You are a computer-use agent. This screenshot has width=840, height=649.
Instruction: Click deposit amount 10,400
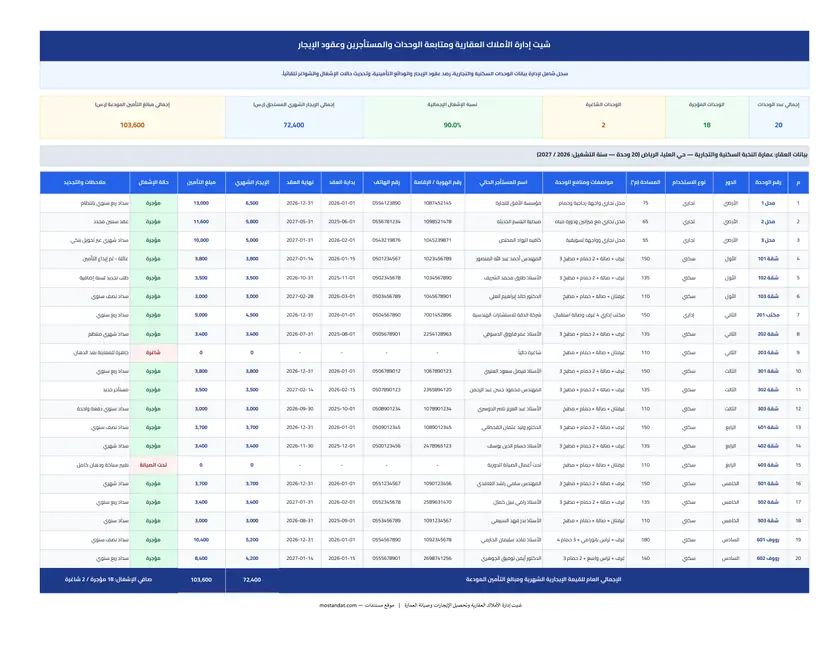(201, 540)
